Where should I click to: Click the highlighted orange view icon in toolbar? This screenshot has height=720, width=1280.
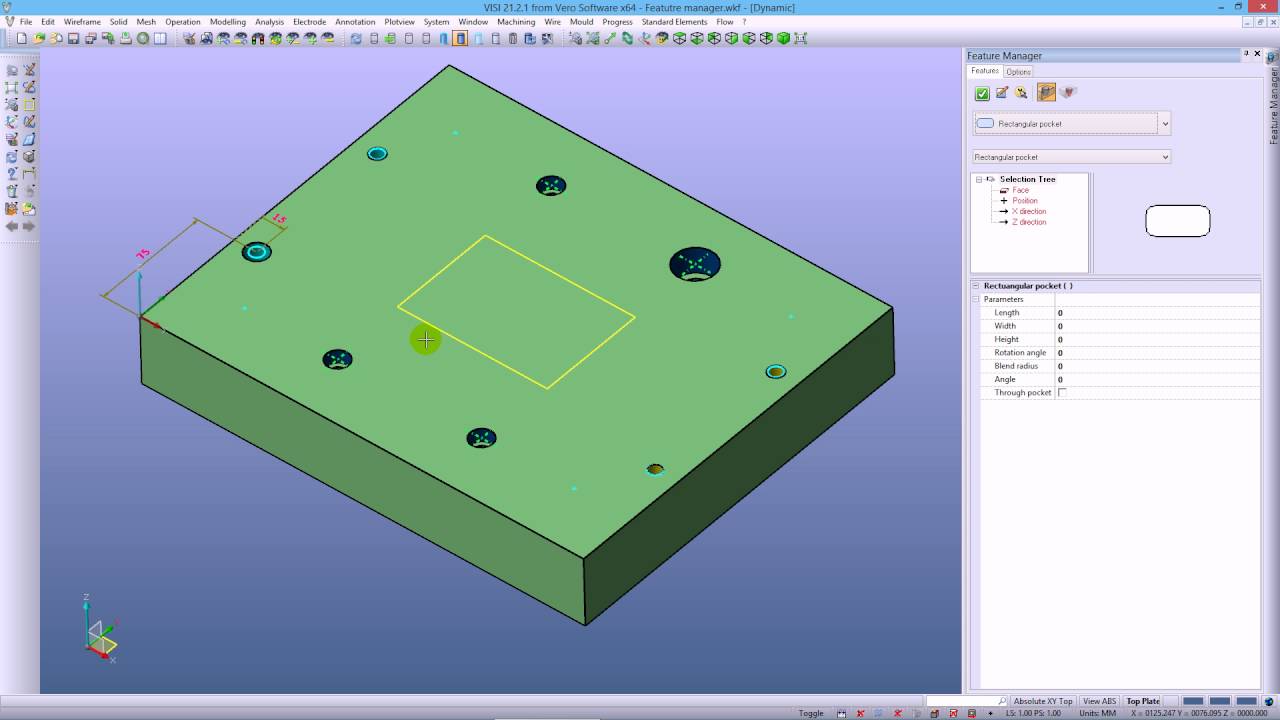coord(460,38)
